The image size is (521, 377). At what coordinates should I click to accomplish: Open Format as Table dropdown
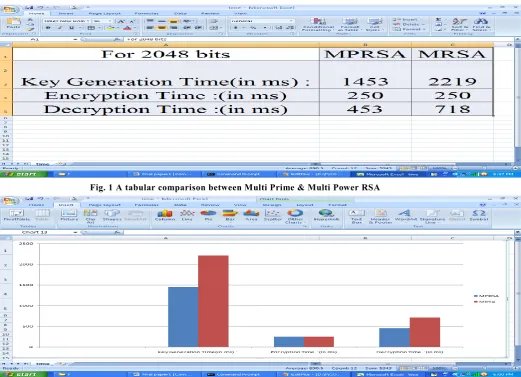coord(349,25)
